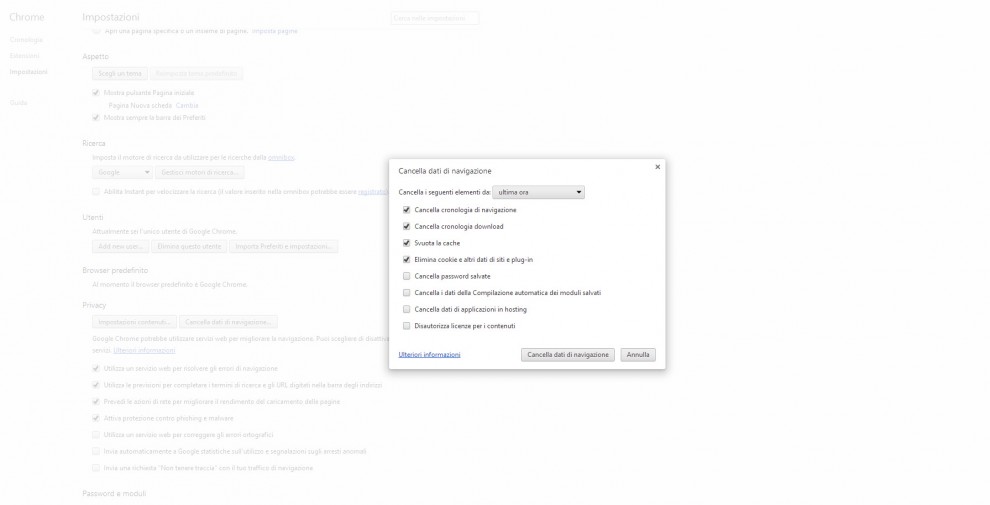990x505 pixels.
Task: Click the Cambia link for Nuova scheda
Action: (x=187, y=105)
